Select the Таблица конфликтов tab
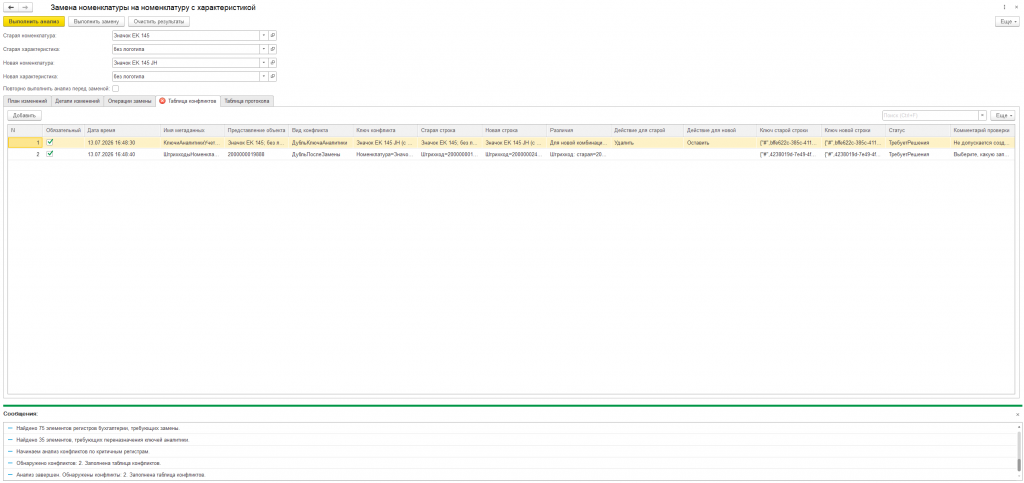The image size is (1024, 483). pos(188,101)
